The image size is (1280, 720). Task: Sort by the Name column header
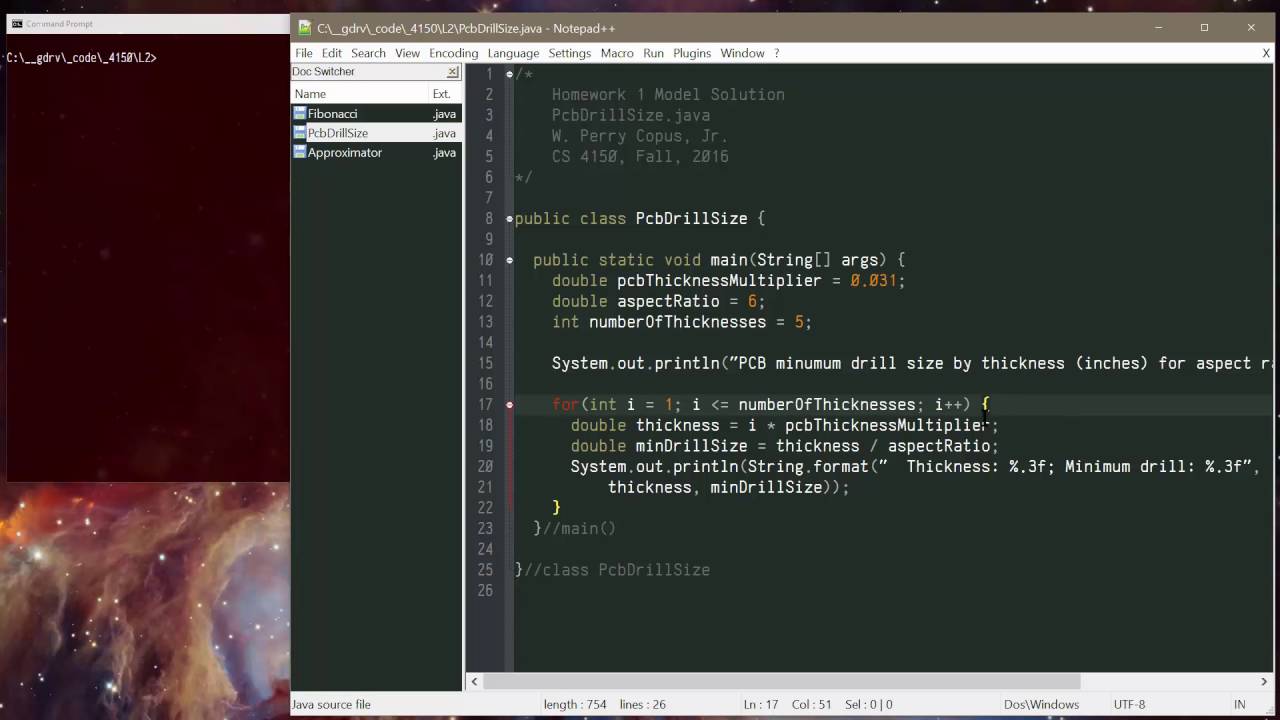tap(359, 94)
